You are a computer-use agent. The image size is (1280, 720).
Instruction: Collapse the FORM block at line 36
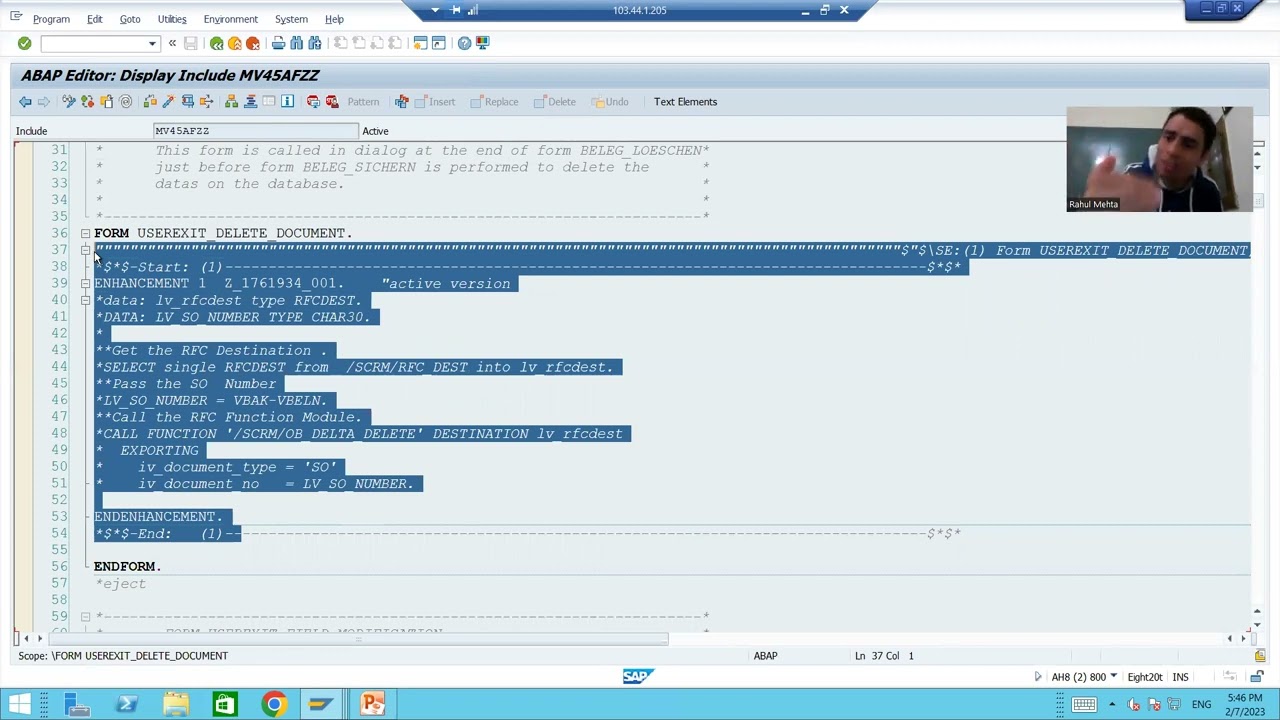(x=85, y=233)
